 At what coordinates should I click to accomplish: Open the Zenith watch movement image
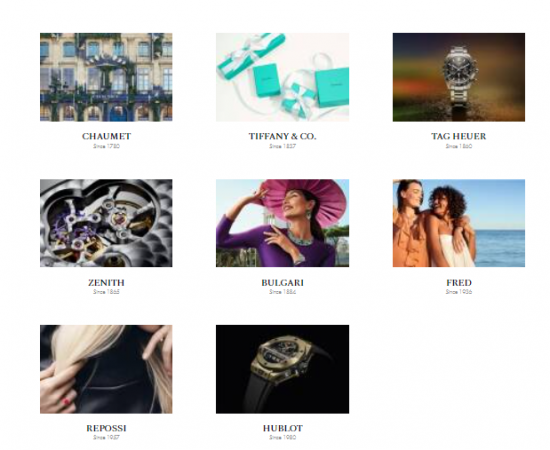click(x=106, y=223)
